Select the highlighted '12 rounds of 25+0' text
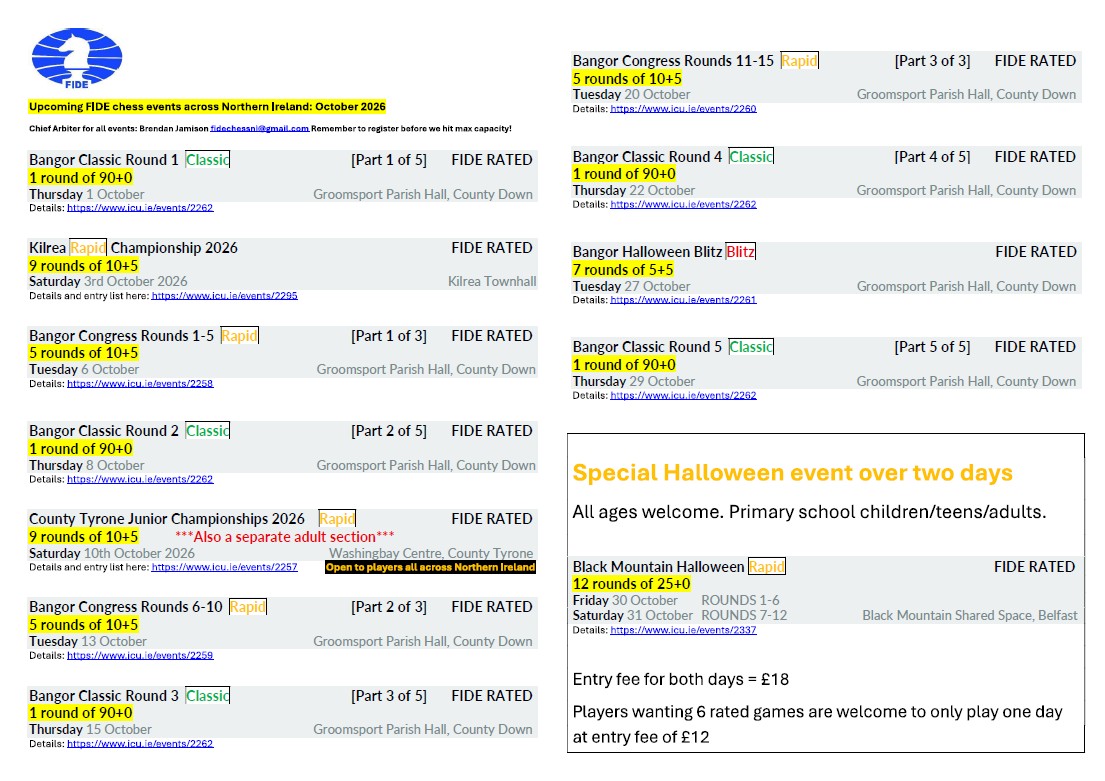 pyautogui.click(x=631, y=584)
